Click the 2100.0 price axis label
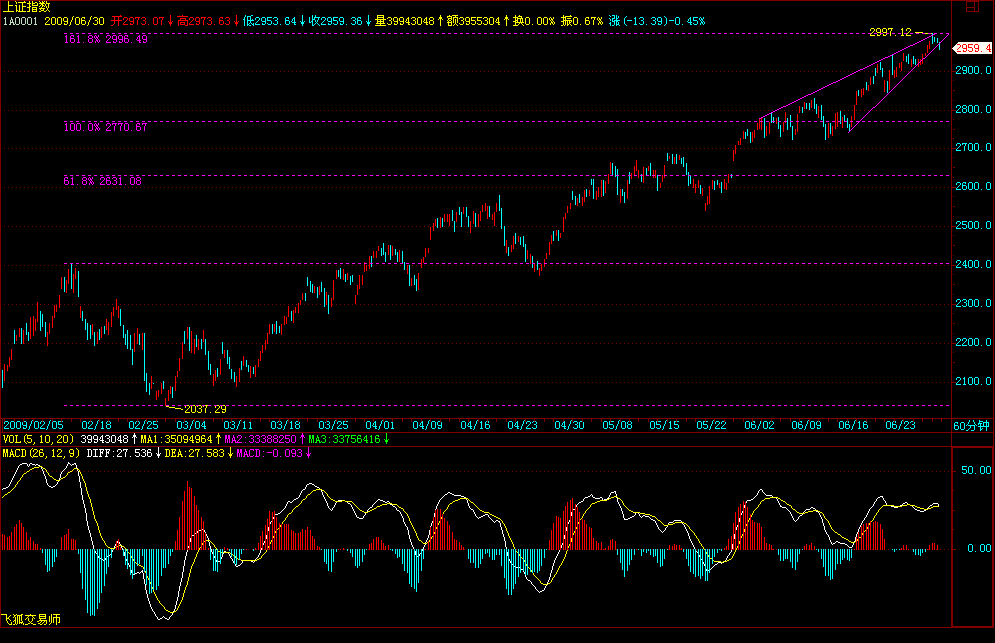 click(x=973, y=381)
